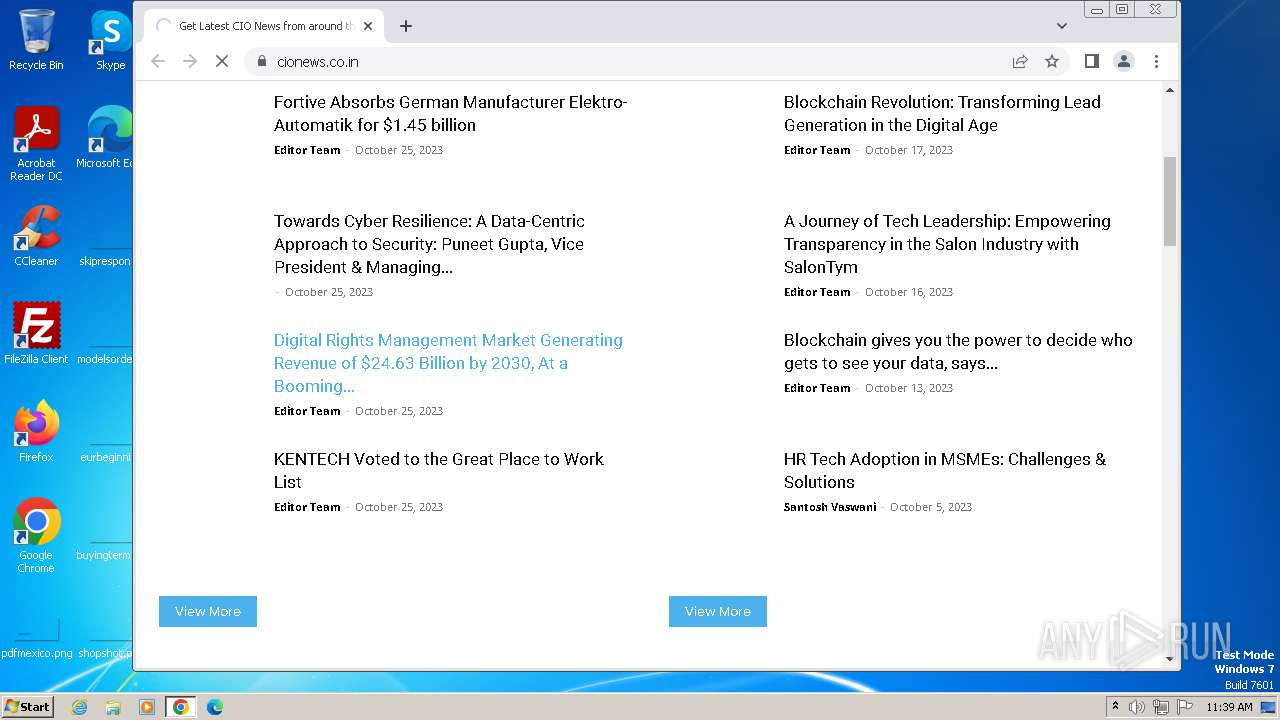Open FileZilla Client desktop shortcut
This screenshot has width=1280, height=720.
click(36, 334)
